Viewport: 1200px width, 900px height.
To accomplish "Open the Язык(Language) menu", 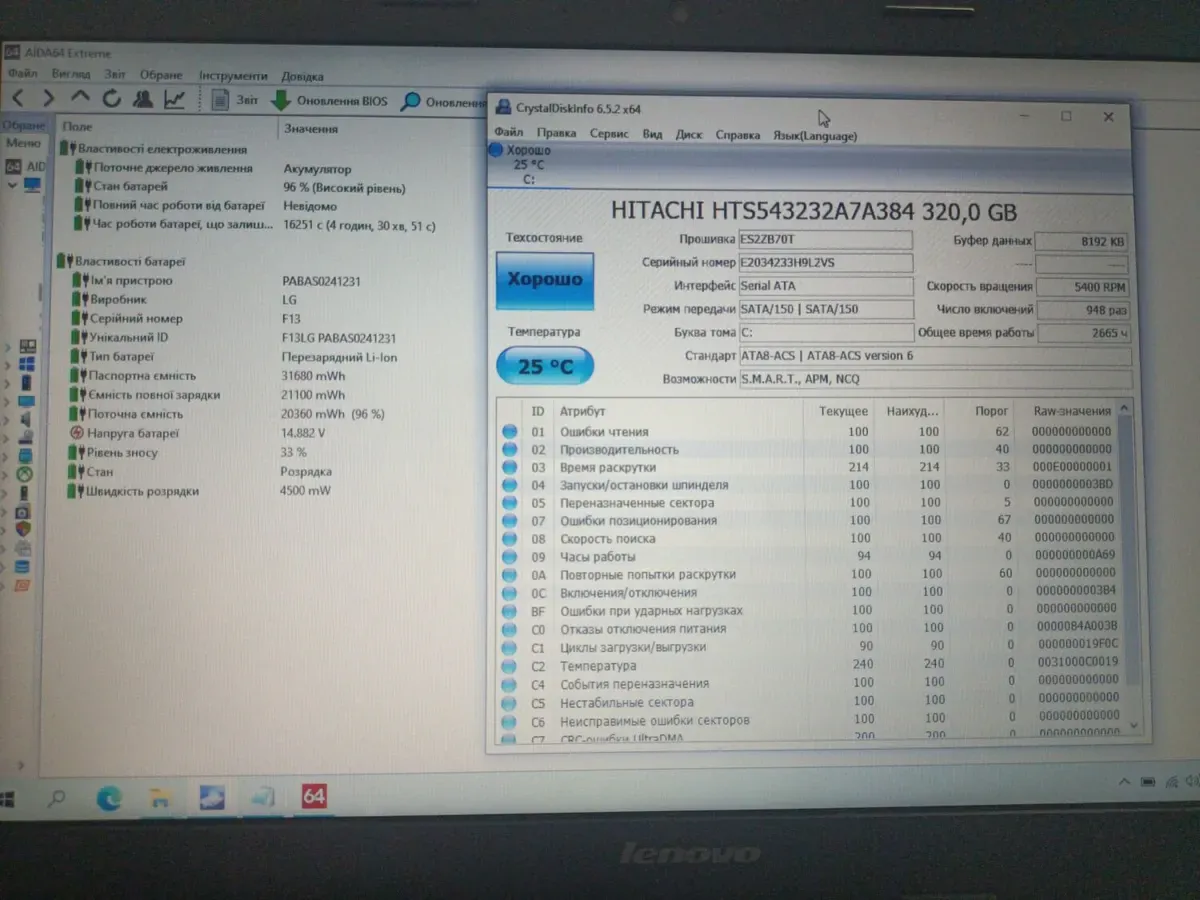I will click(x=814, y=135).
